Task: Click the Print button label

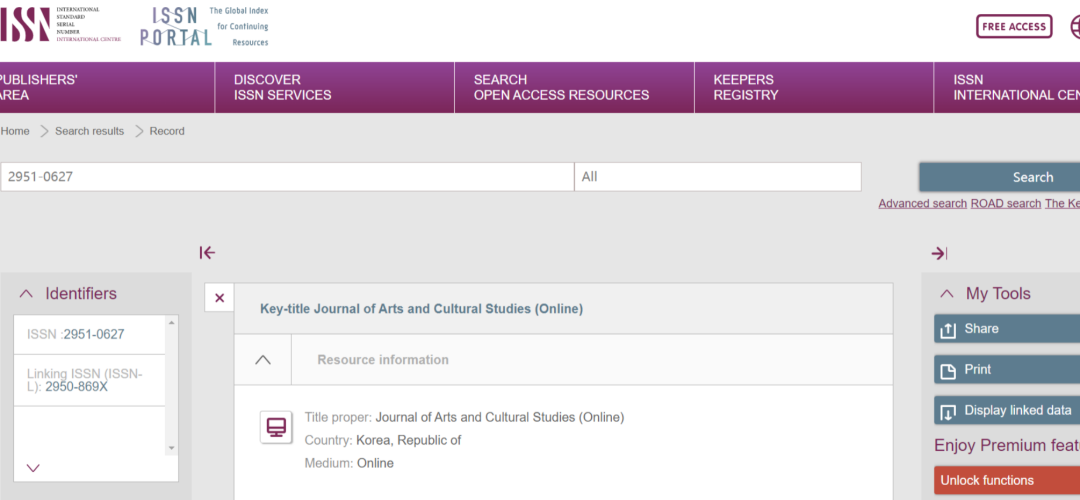Action: 978,370
